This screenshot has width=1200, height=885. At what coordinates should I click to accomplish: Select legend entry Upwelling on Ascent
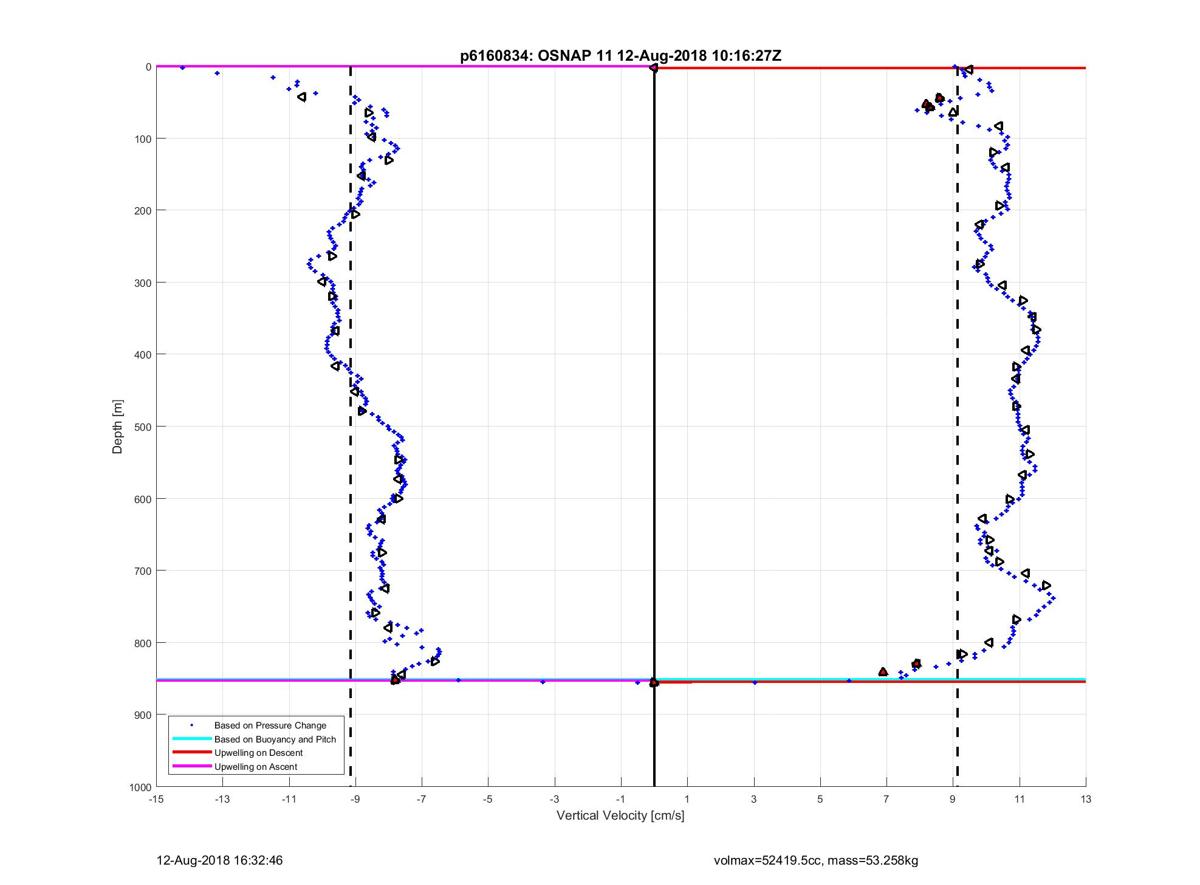pyautogui.click(x=256, y=767)
